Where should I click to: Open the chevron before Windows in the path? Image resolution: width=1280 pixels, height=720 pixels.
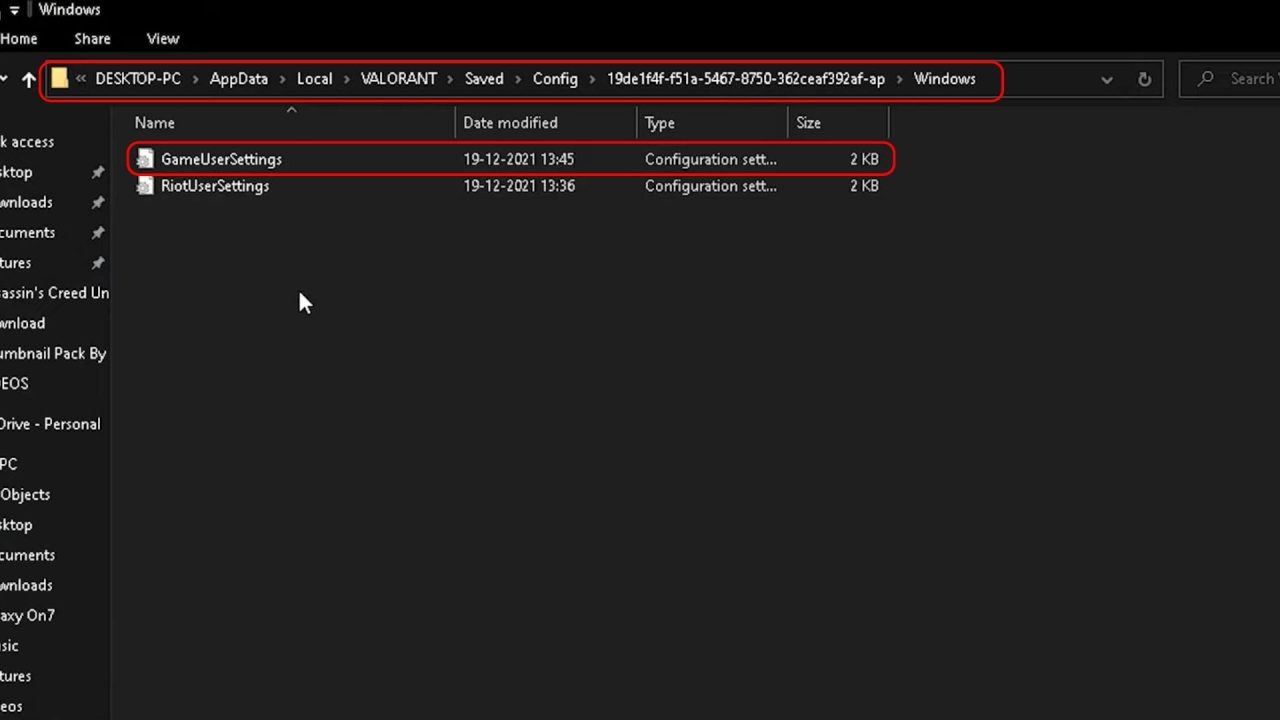900,79
